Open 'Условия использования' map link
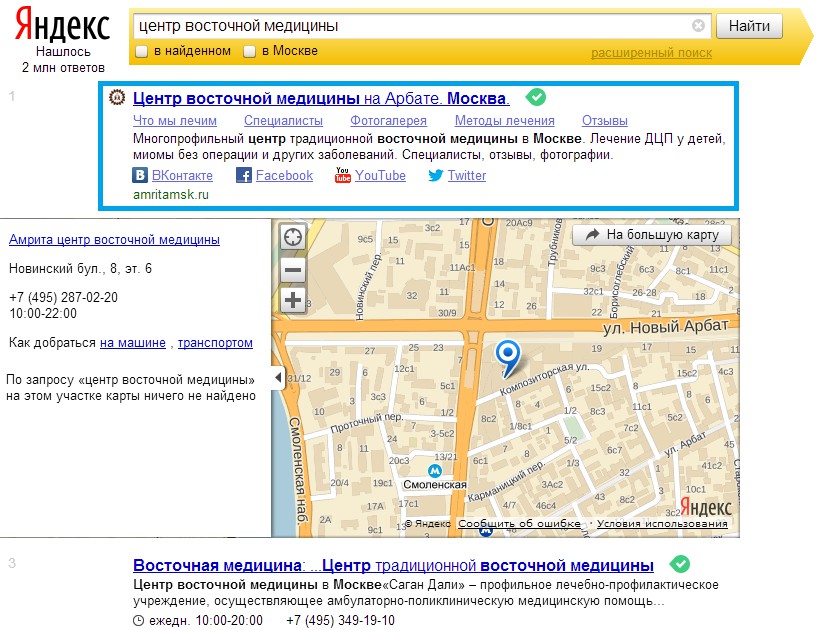The image size is (818, 630). tap(662, 523)
